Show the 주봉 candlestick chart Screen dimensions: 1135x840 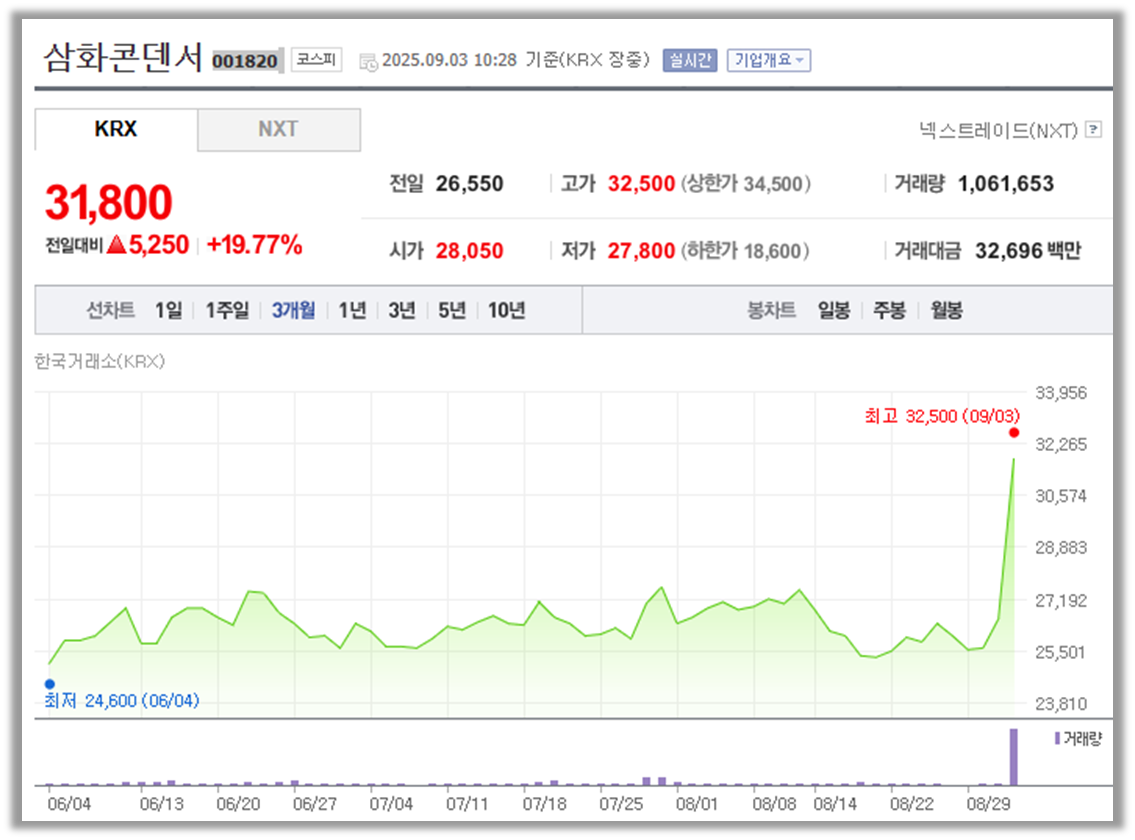tap(890, 311)
